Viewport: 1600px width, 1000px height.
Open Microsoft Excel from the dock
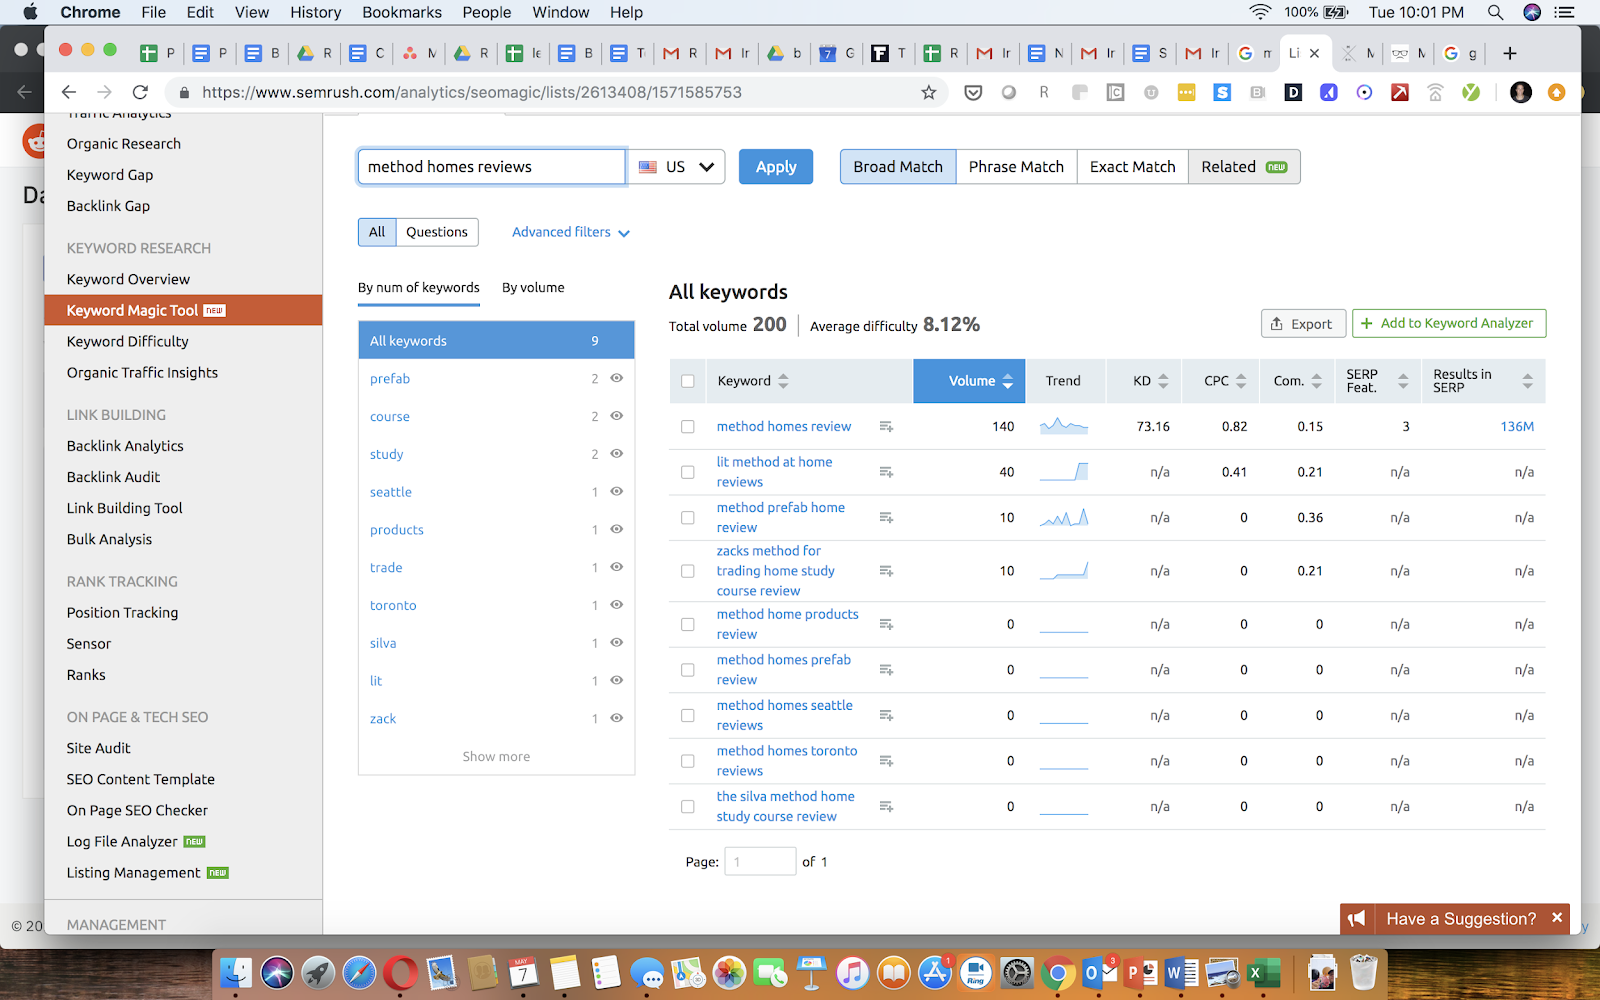click(x=1263, y=972)
